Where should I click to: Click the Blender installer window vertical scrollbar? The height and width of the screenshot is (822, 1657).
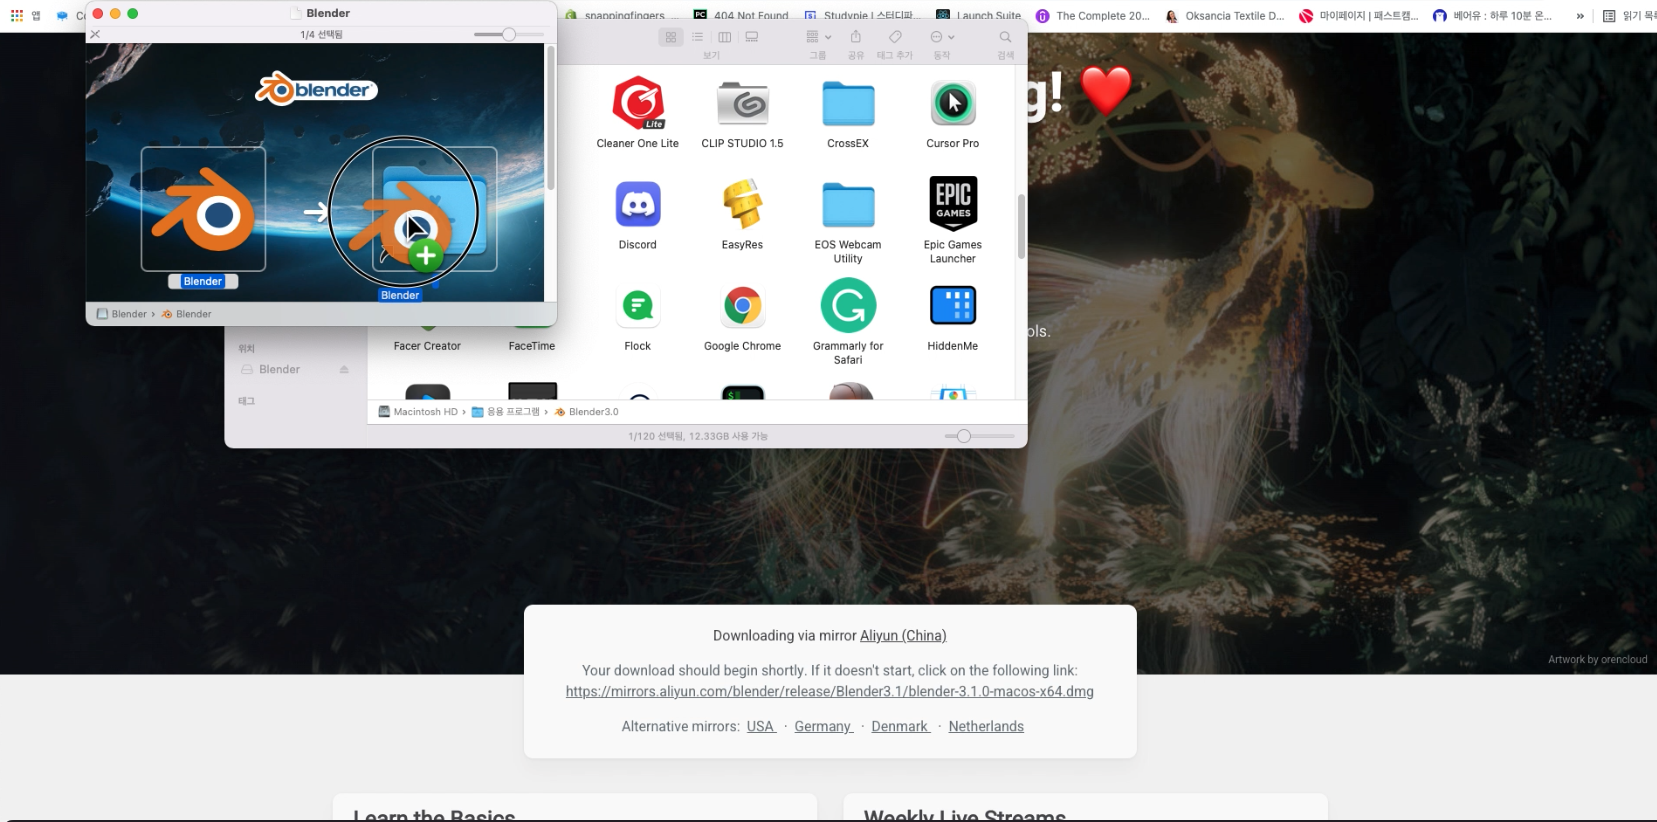click(550, 118)
